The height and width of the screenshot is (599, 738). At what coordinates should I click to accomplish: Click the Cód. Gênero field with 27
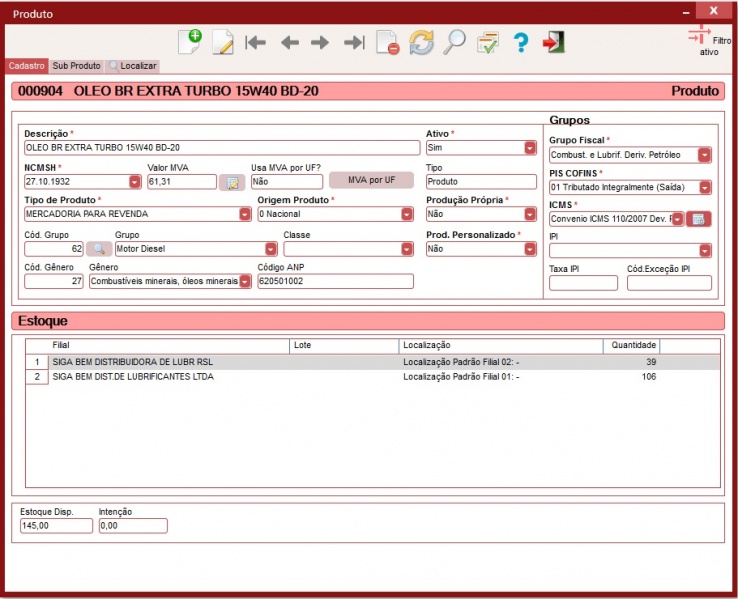(x=54, y=281)
